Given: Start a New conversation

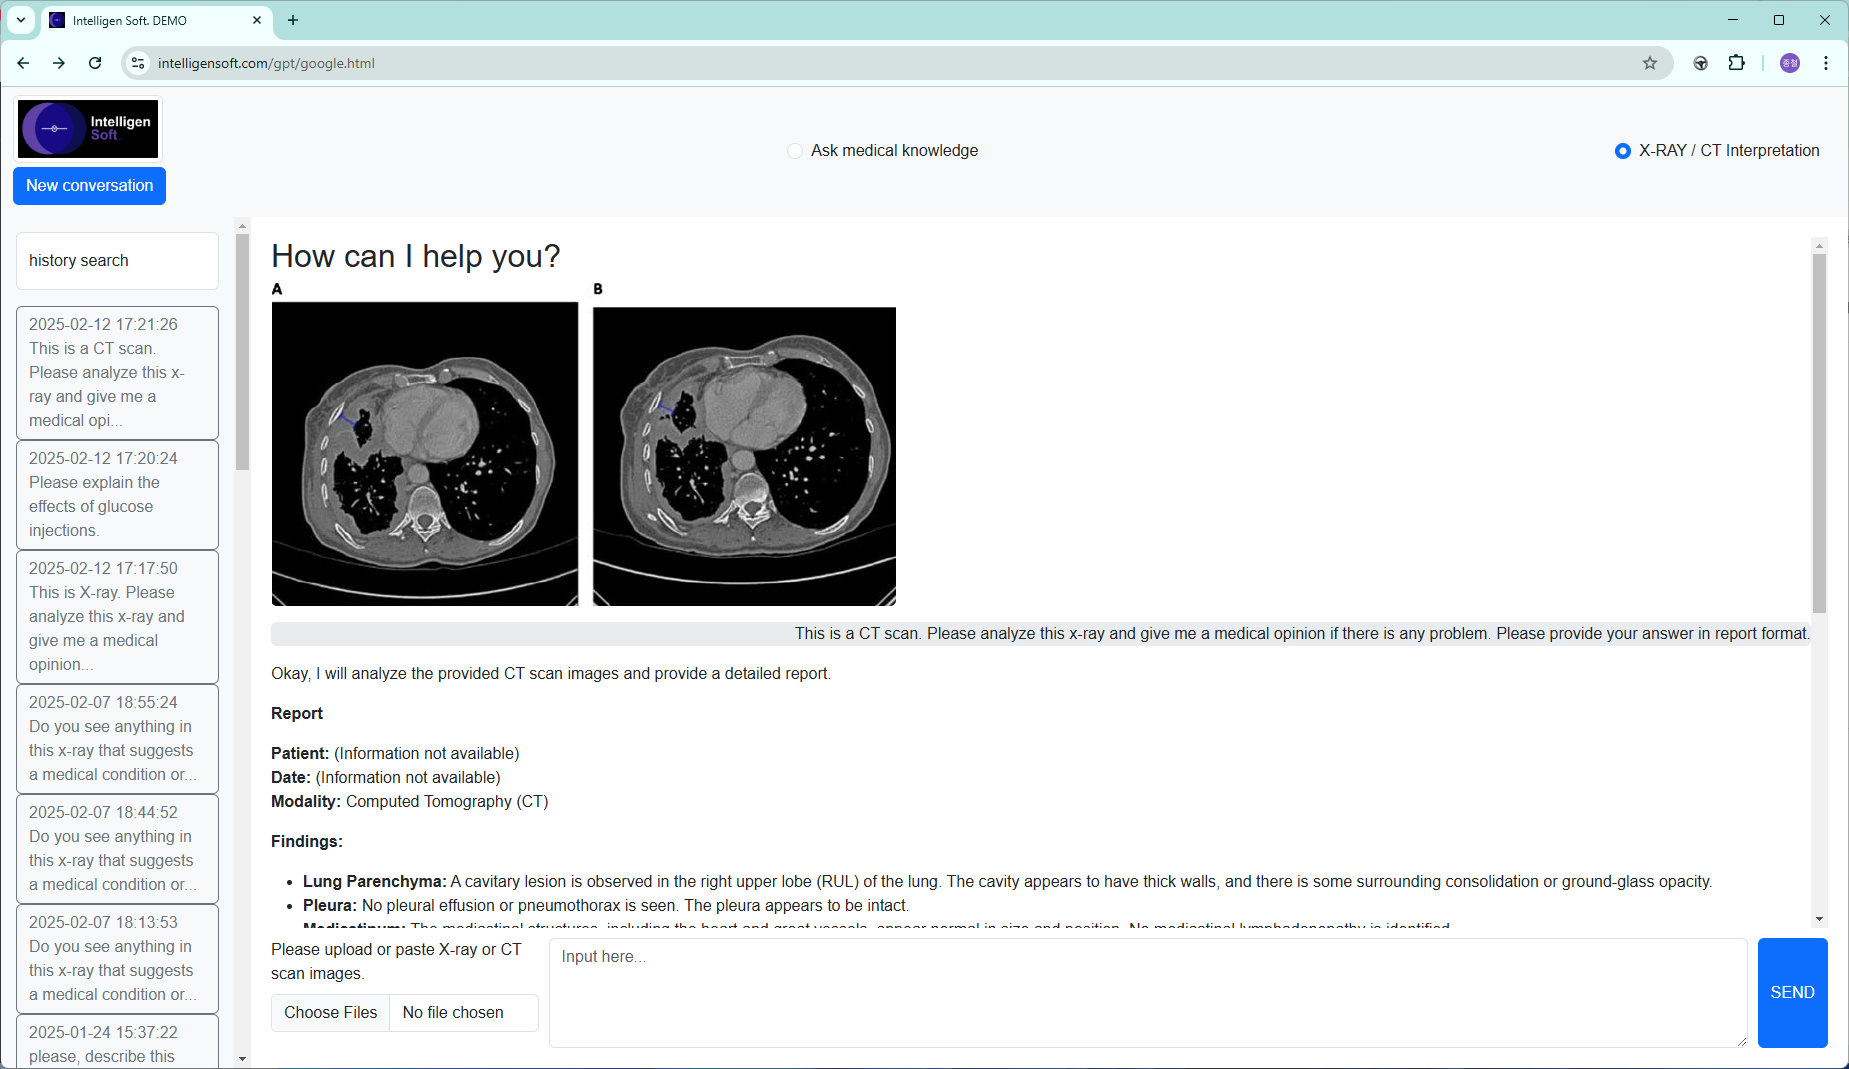Looking at the screenshot, I should pos(89,185).
